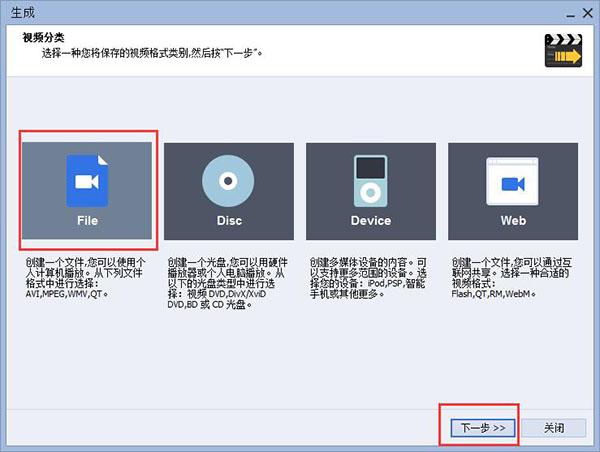Close the 生成 dialog with X
The width and height of the screenshot is (600, 452).
588,13
